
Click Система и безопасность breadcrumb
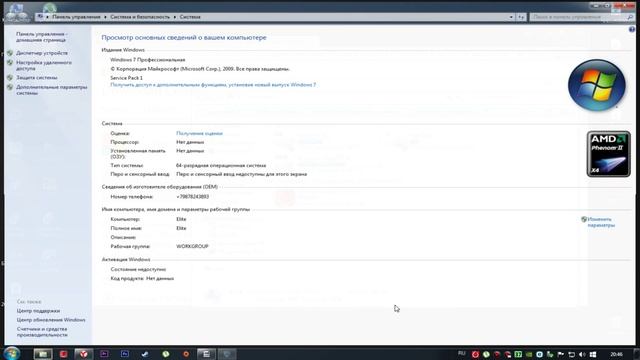pos(140,17)
